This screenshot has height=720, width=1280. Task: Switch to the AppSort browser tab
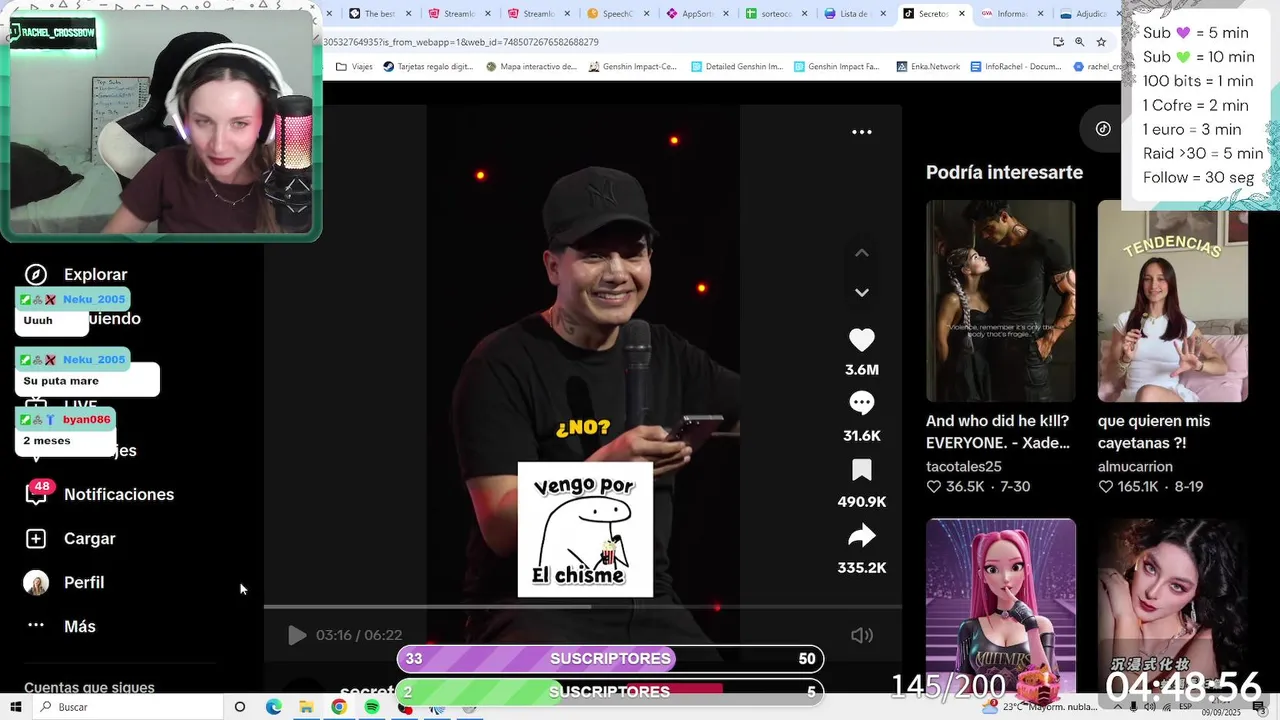[x=697, y=14]
